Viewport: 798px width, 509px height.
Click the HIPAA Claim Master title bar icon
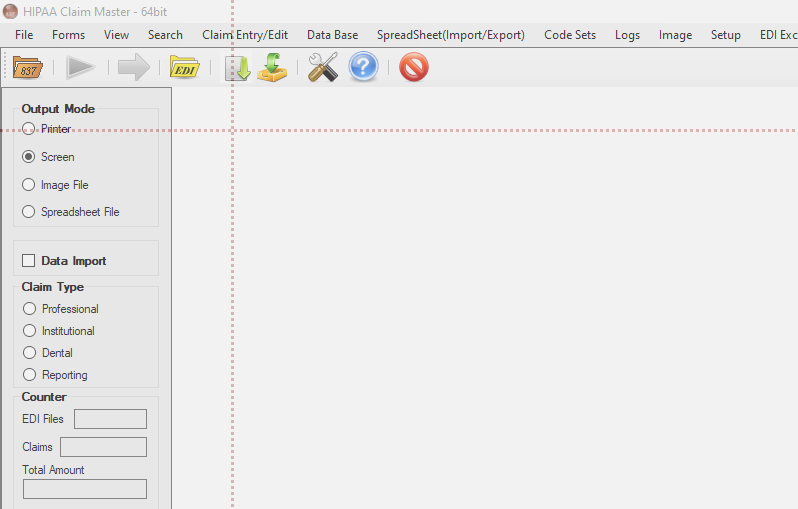point(10,11)
